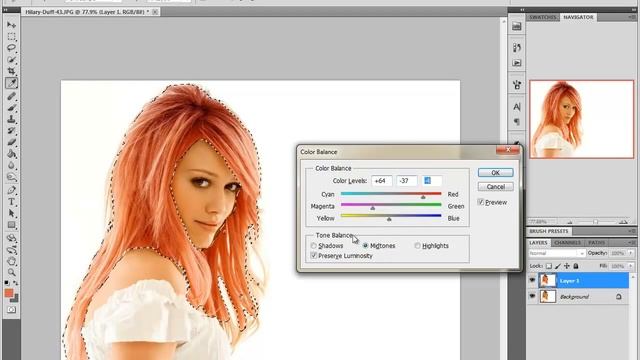The height and width of the screenshot is (360, 640).
Task: Switch to the Paths tab
Action: pyautogui.click(x=596, y=242)
